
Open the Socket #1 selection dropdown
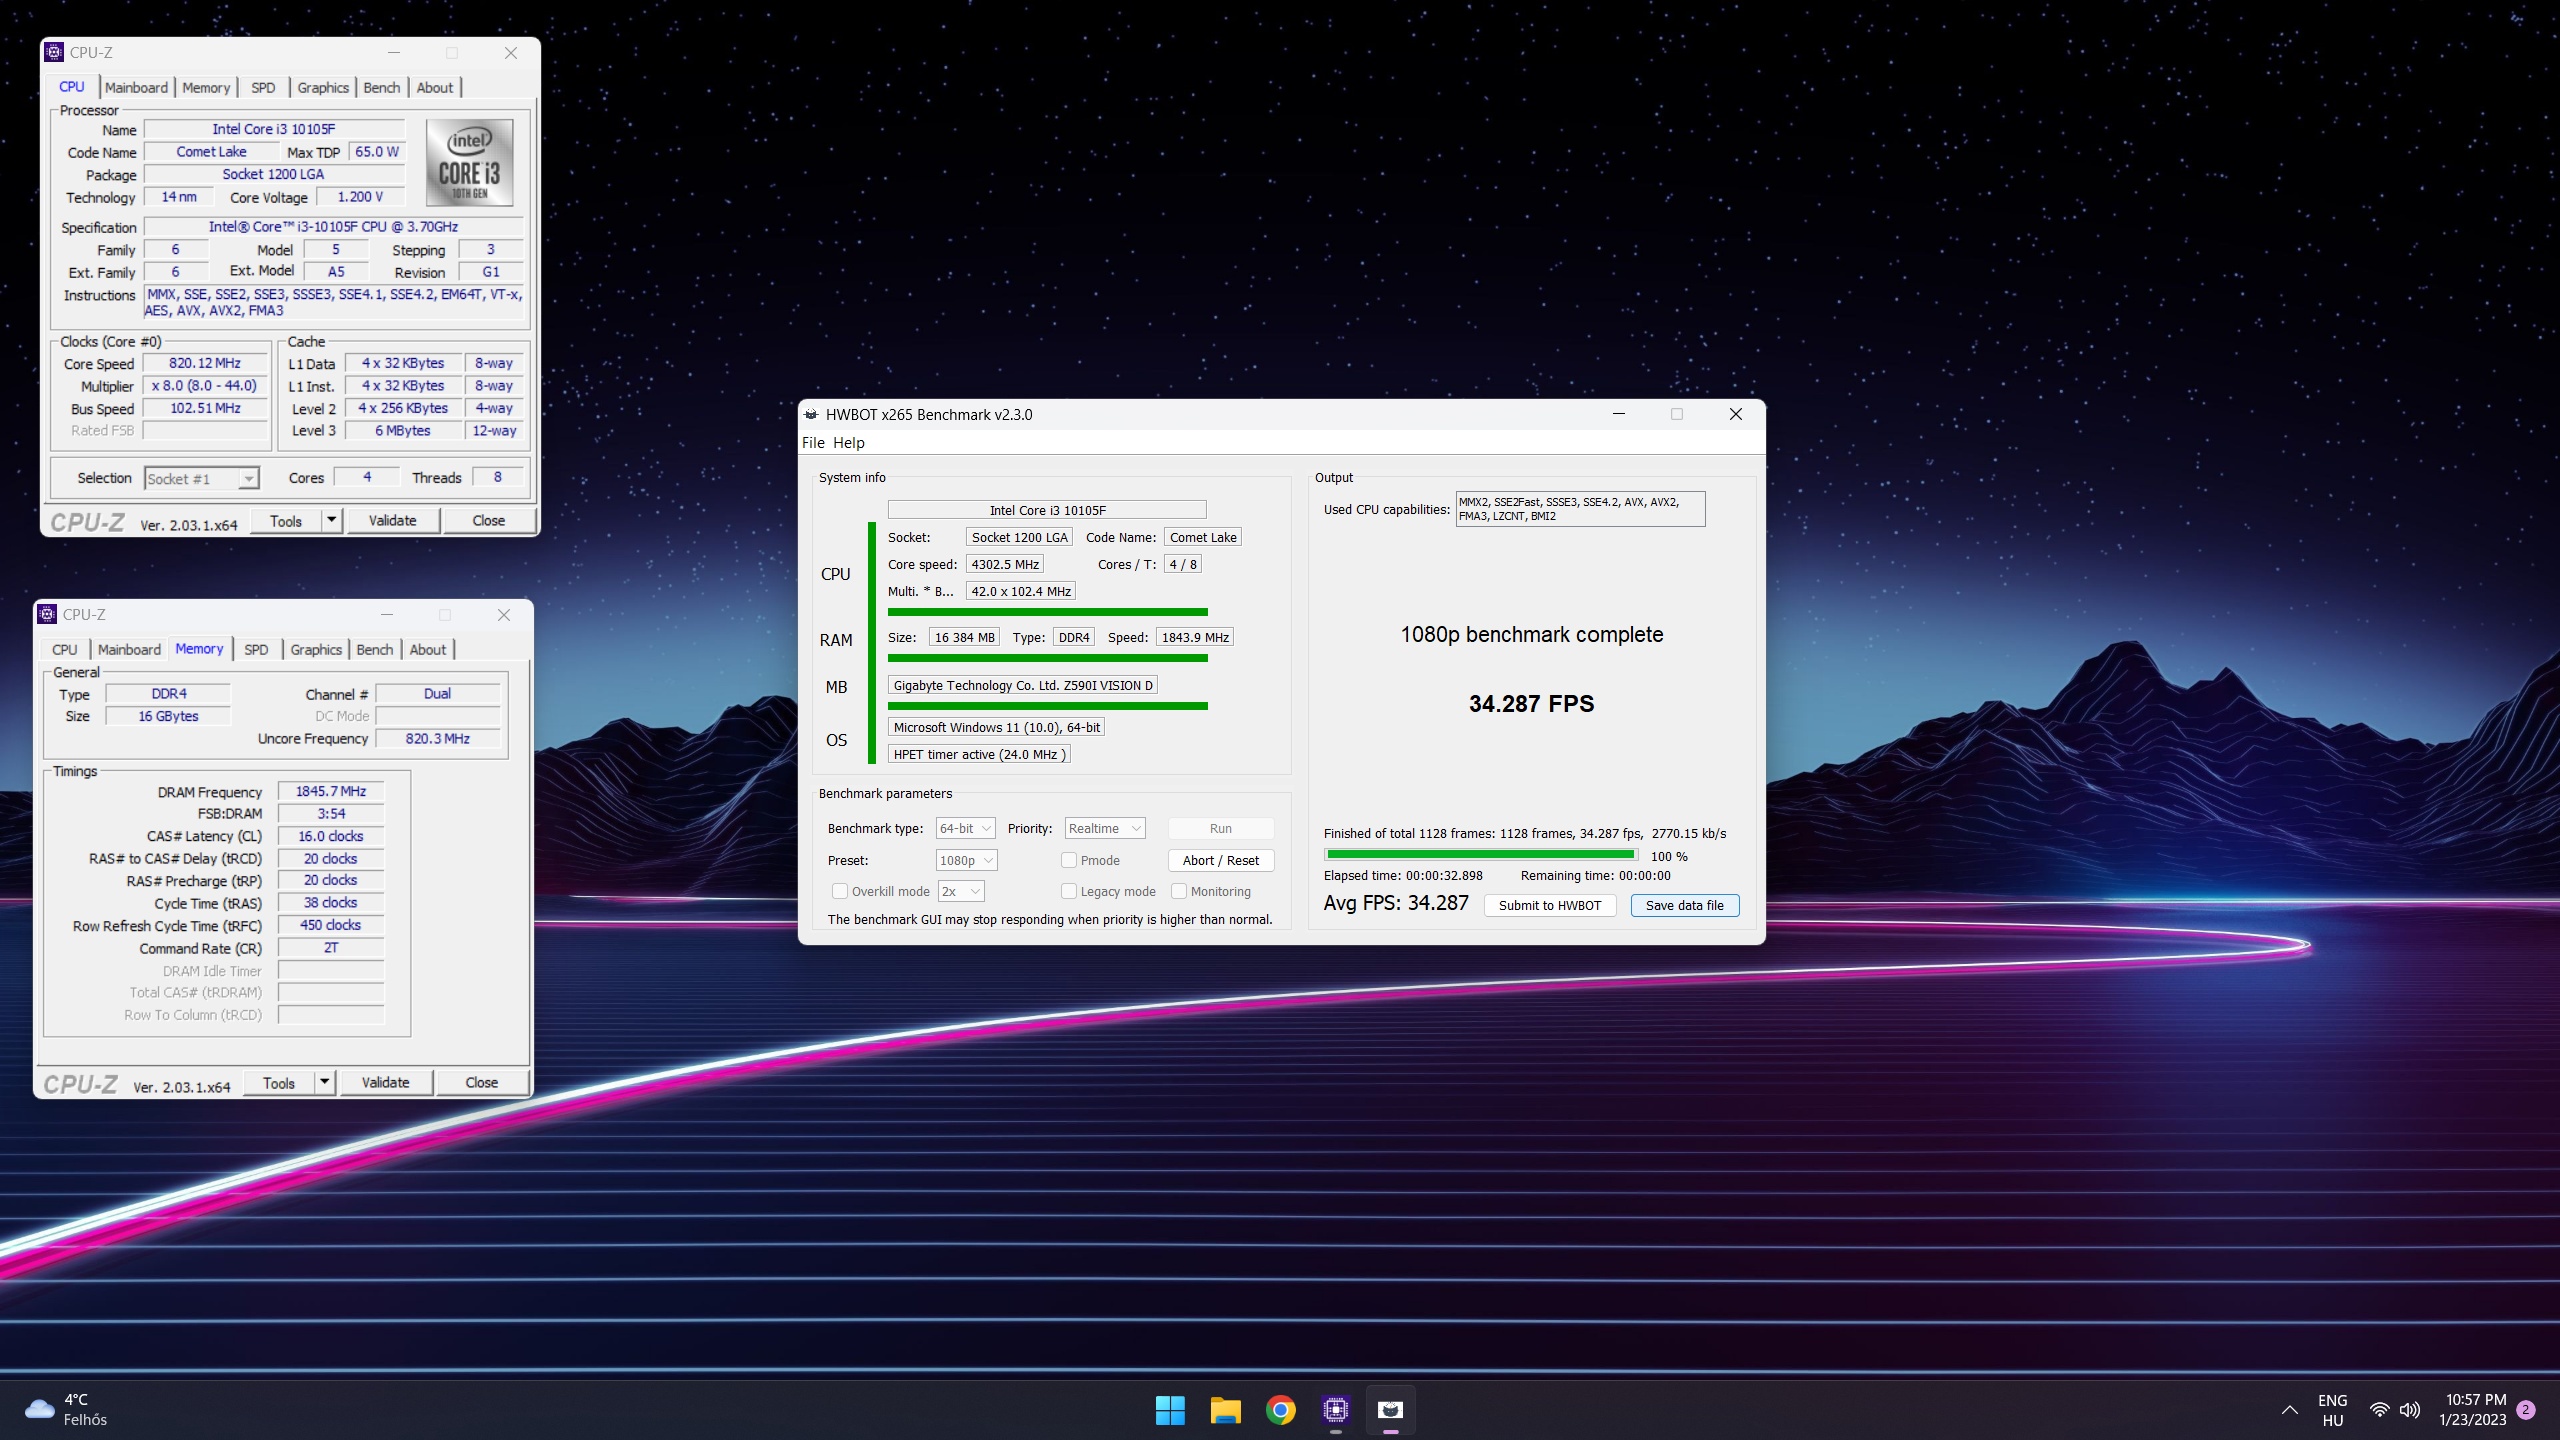pos(202,479)
